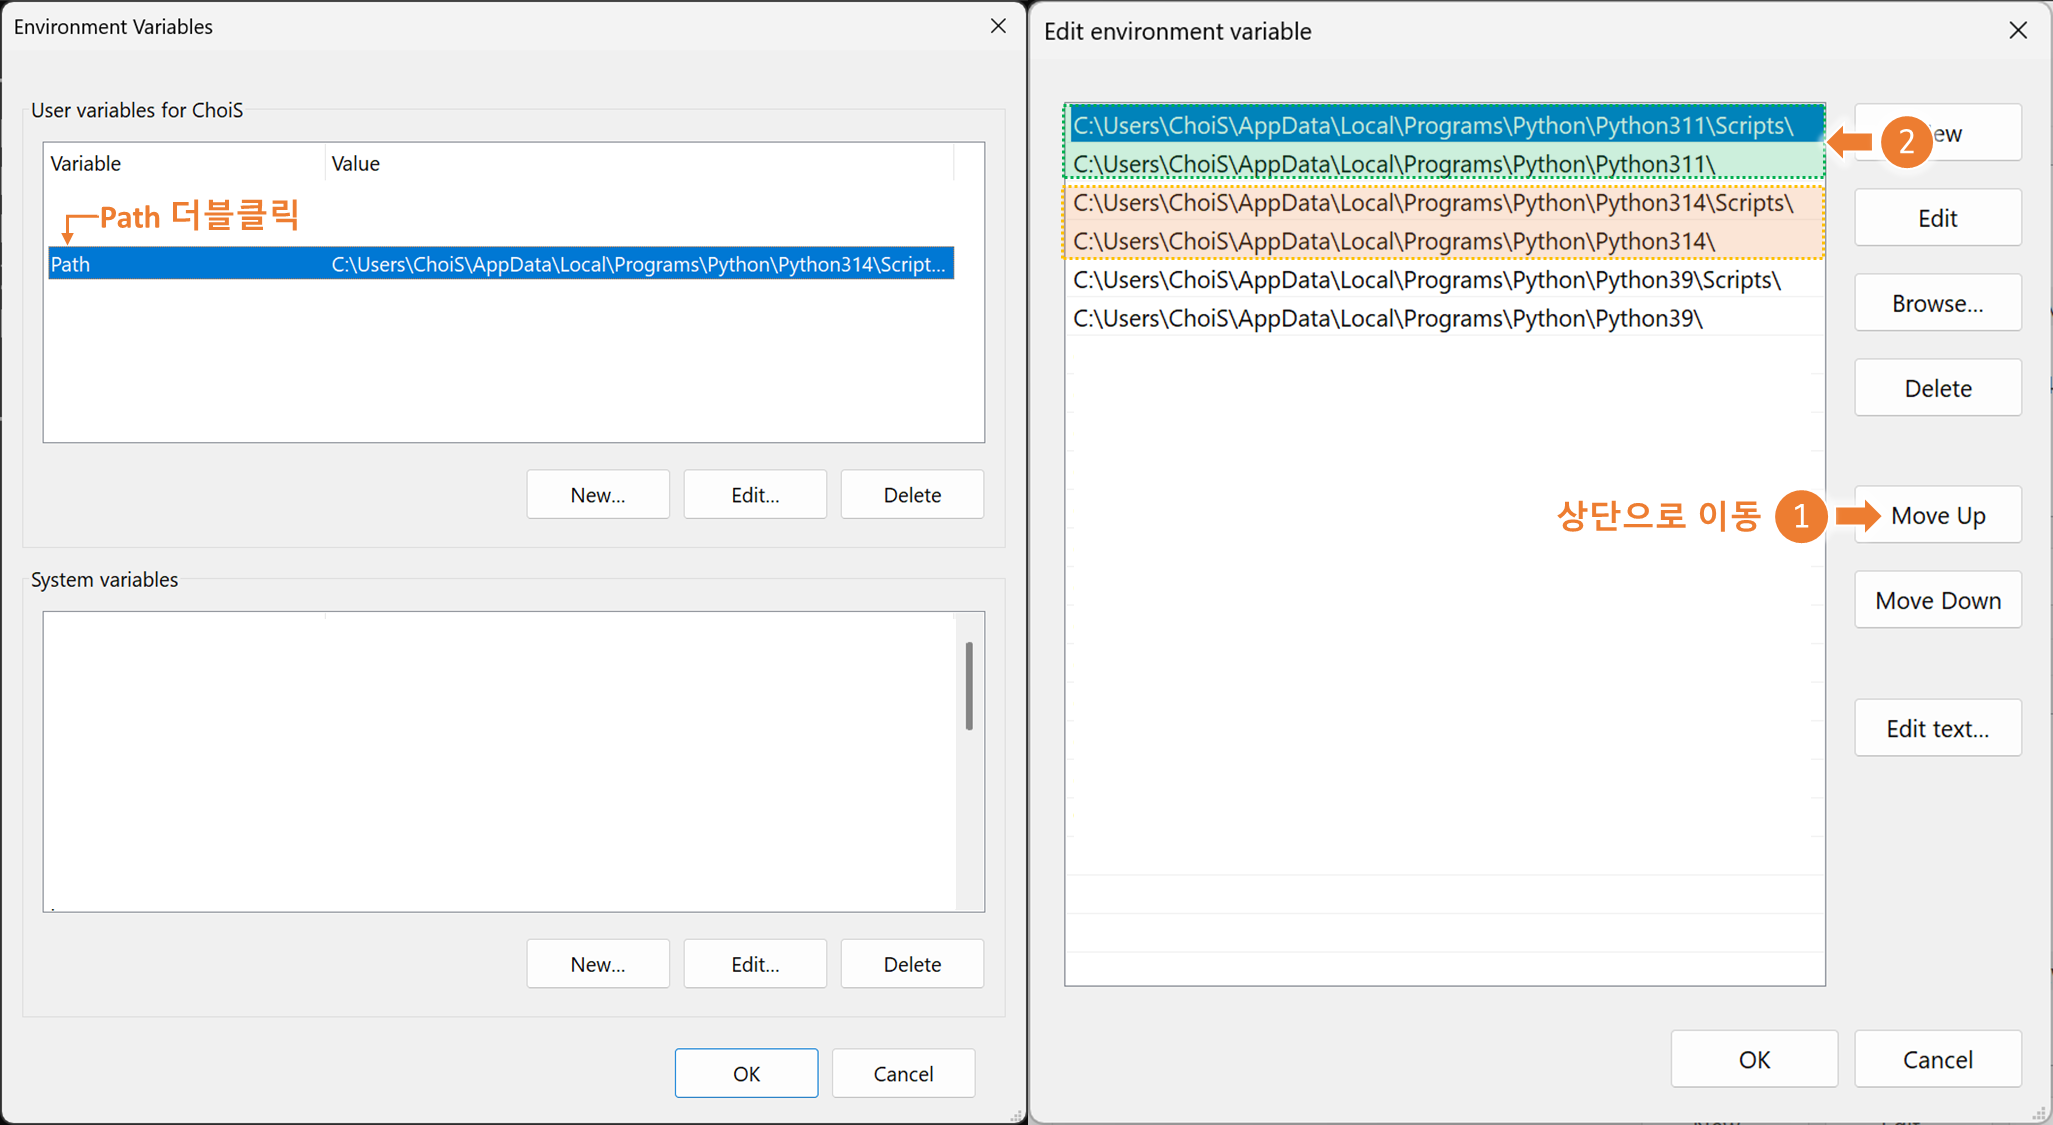This screenshot has width=2053, height=1125.
Task: Select the Python39\ path entry
Action: pyautogui.click(x=1387, y=319)
